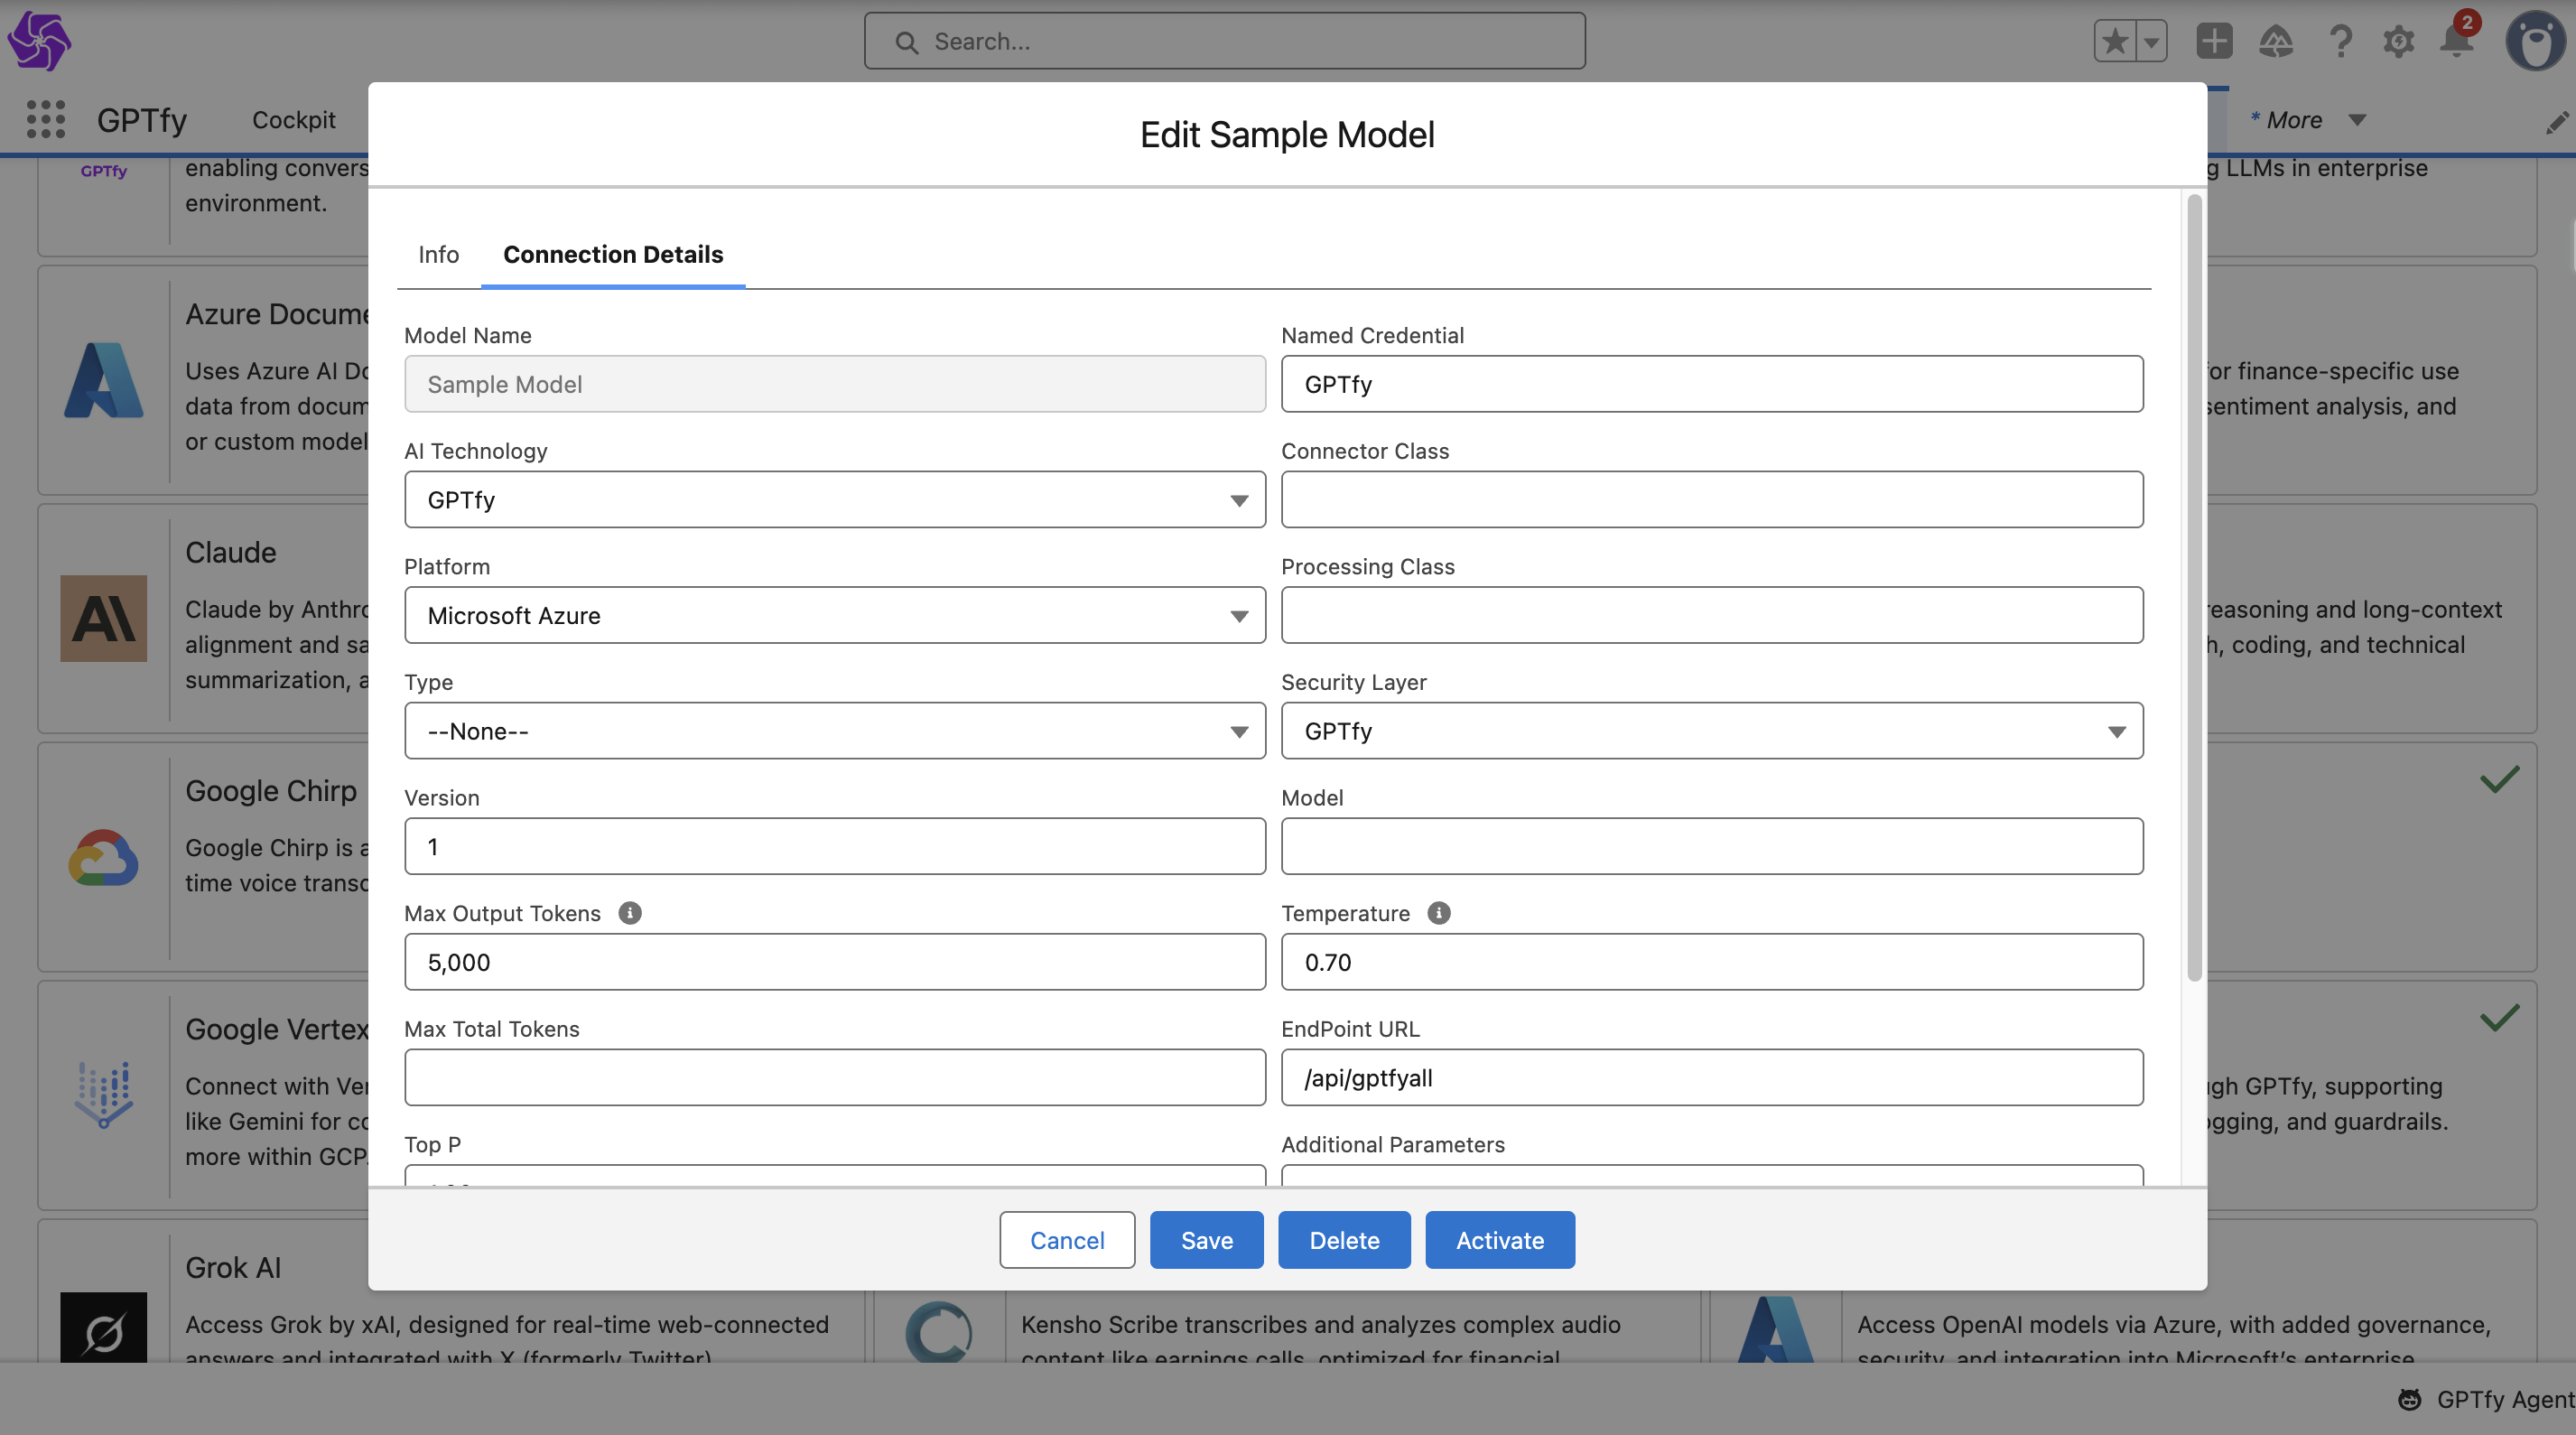
Task: Click the EndPoint URL input field
Action: 1711,1078
